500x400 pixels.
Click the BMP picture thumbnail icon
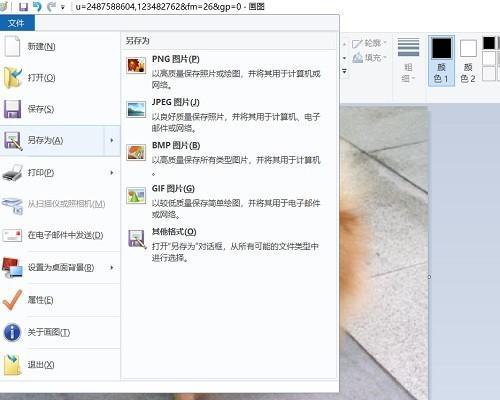pos(136,153)
